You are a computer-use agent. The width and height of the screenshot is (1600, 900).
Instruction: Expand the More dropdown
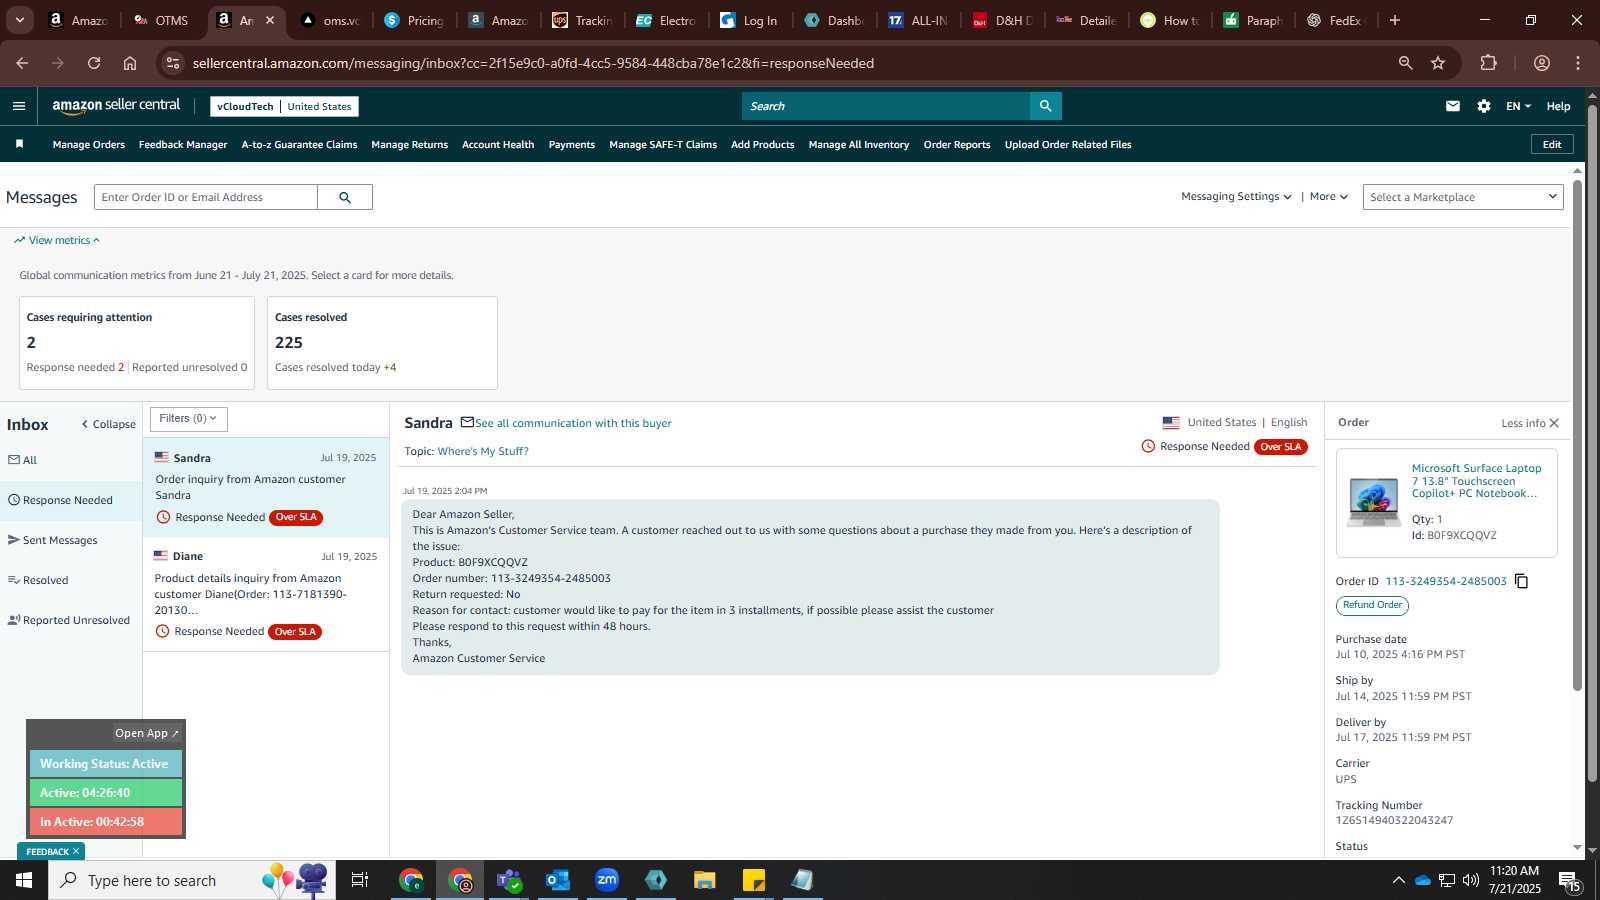point(1329,197)
